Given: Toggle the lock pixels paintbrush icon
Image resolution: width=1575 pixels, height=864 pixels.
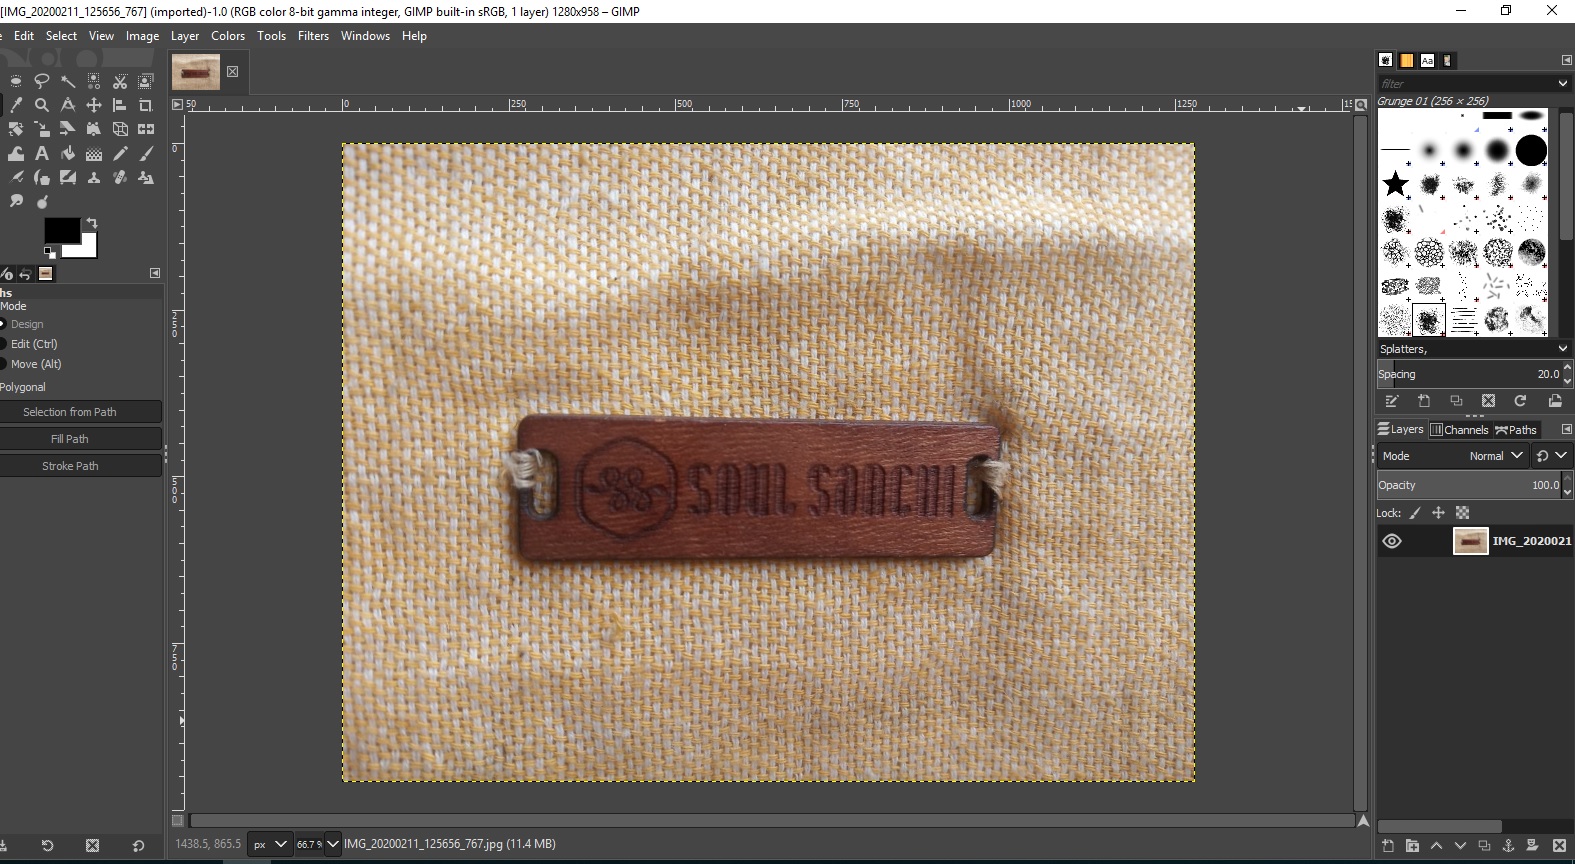Looking at the screenshot, I should (1415, 513).
